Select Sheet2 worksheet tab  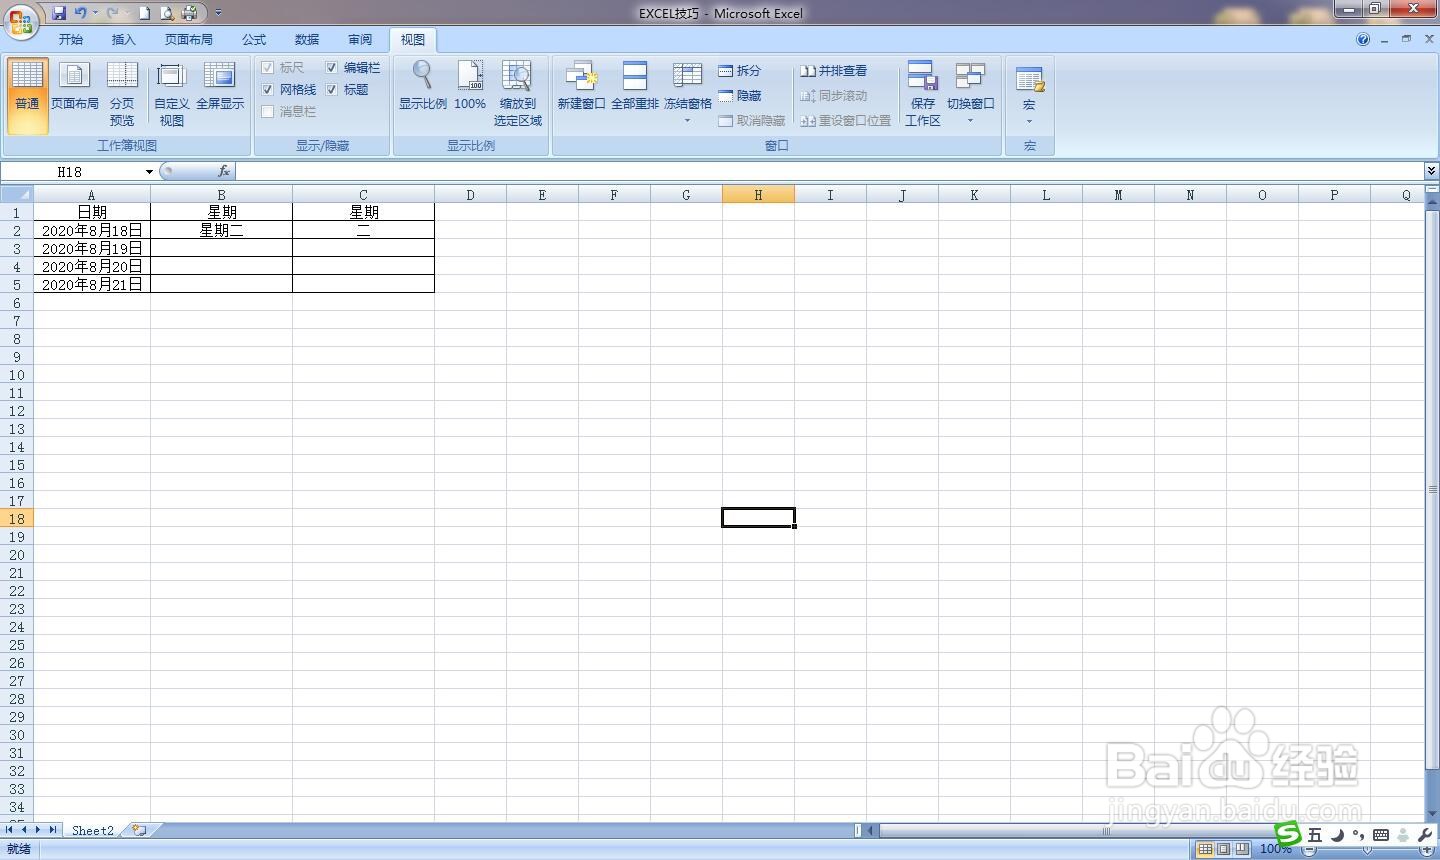coord(93,830)
